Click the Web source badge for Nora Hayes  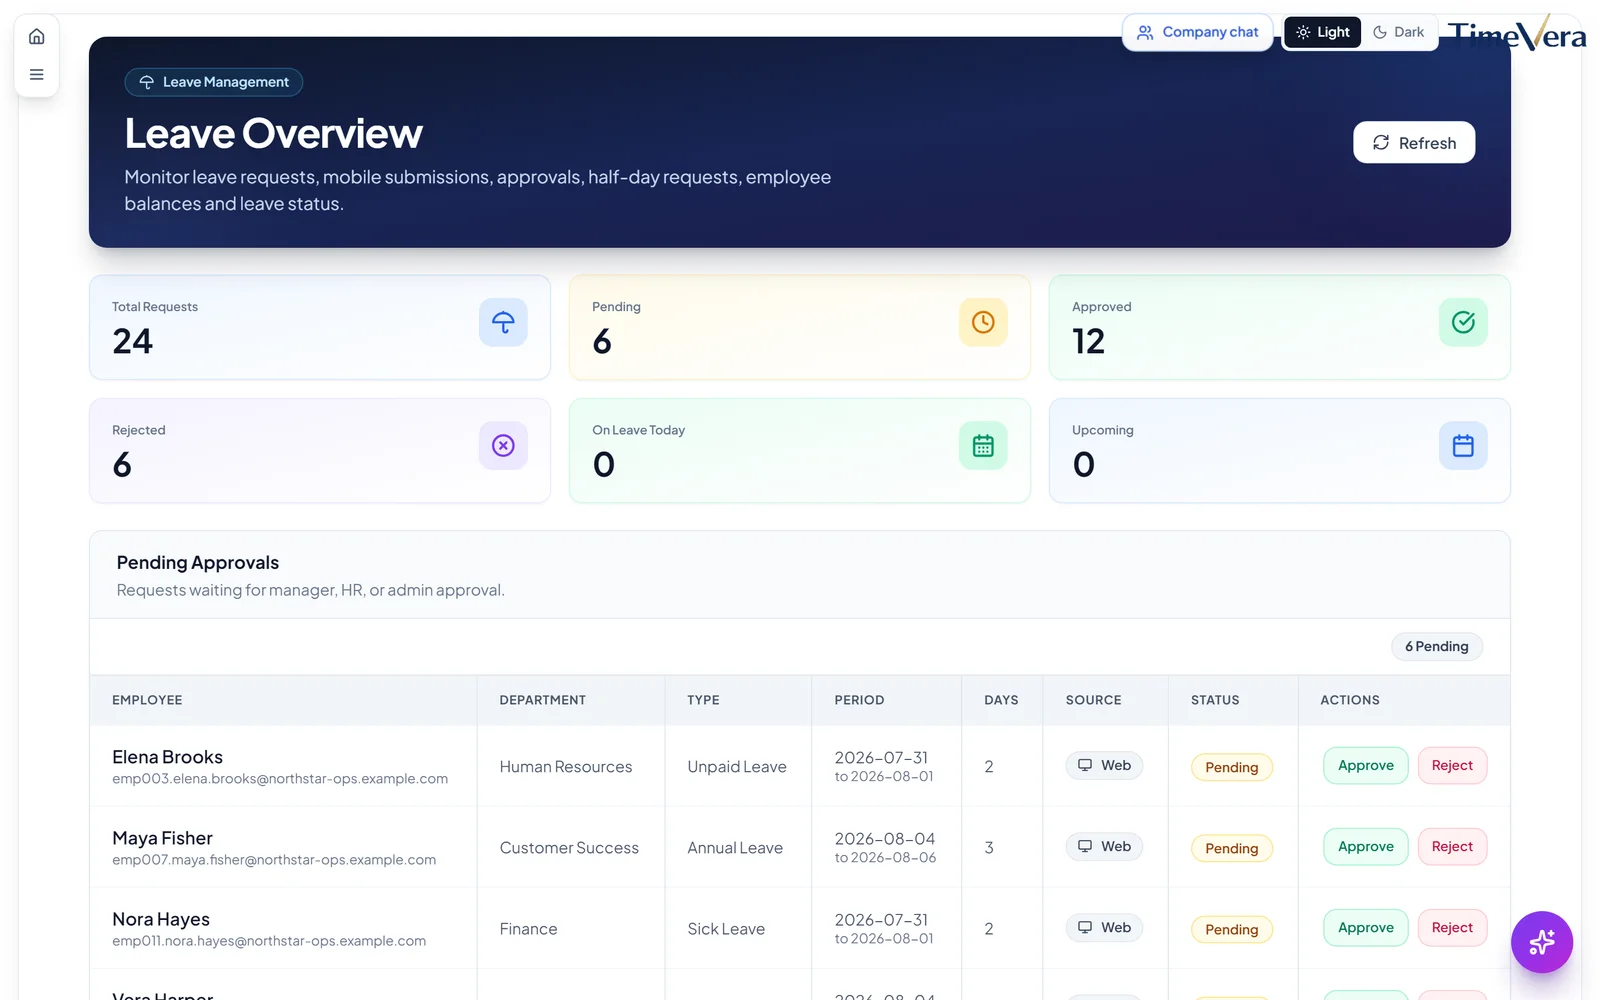1104,928
